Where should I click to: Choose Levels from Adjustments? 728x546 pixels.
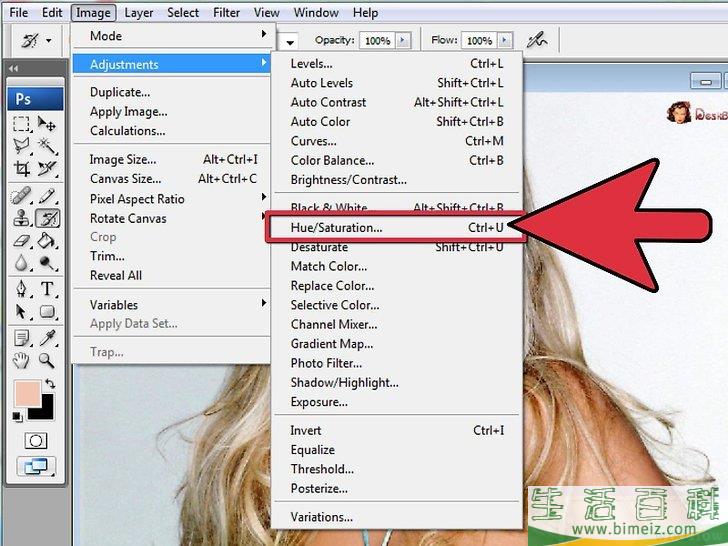(396, 64)
